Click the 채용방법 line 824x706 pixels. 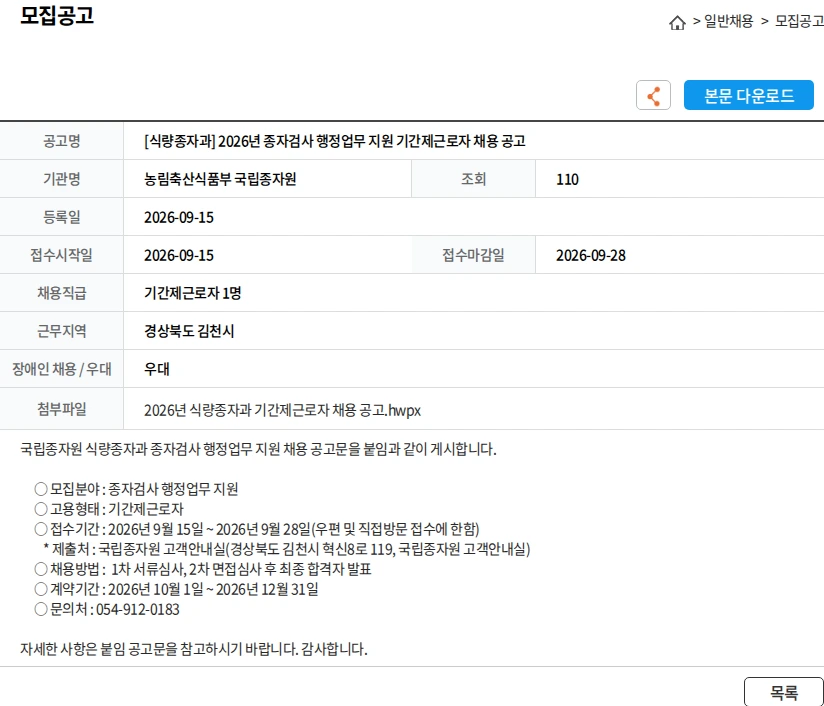203,569
